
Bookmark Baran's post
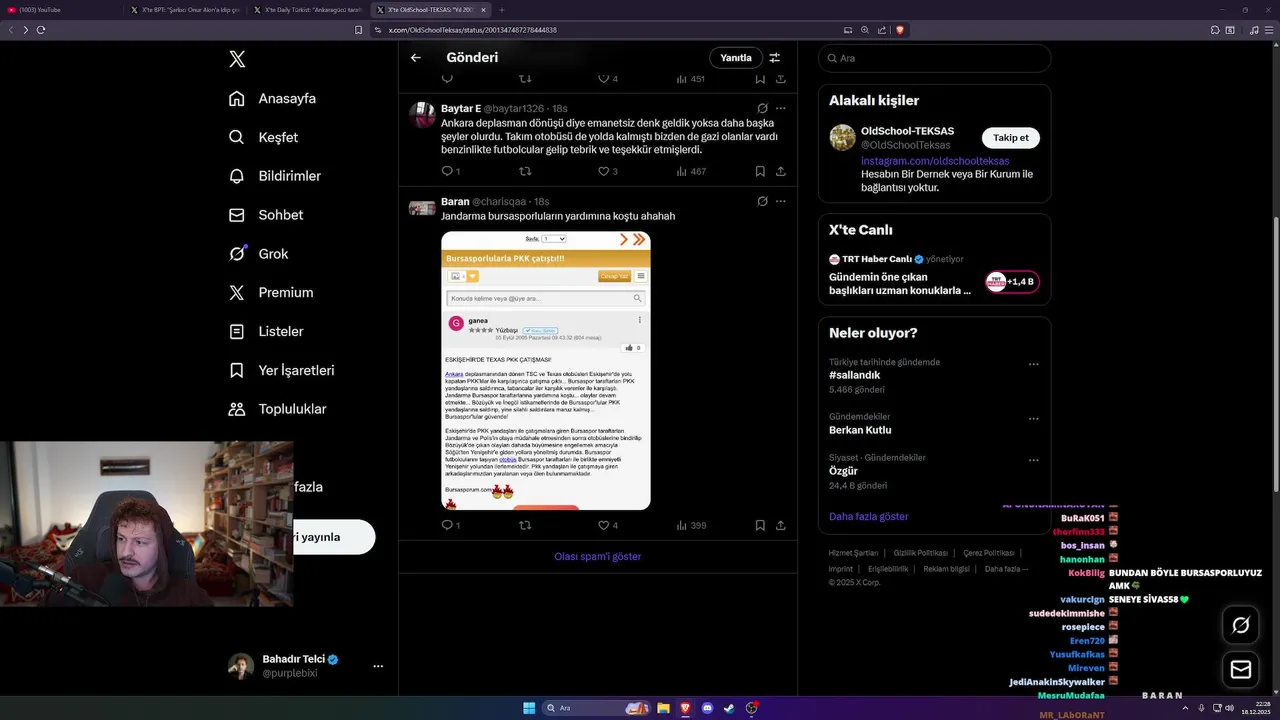pyautogui.click(x=760, y=525)
